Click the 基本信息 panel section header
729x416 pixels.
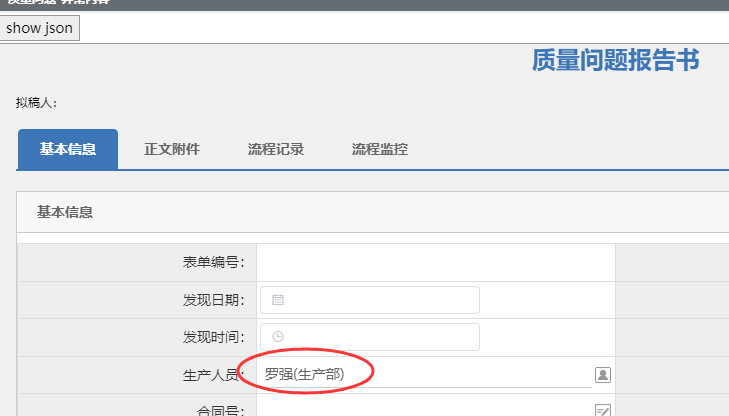66,212
